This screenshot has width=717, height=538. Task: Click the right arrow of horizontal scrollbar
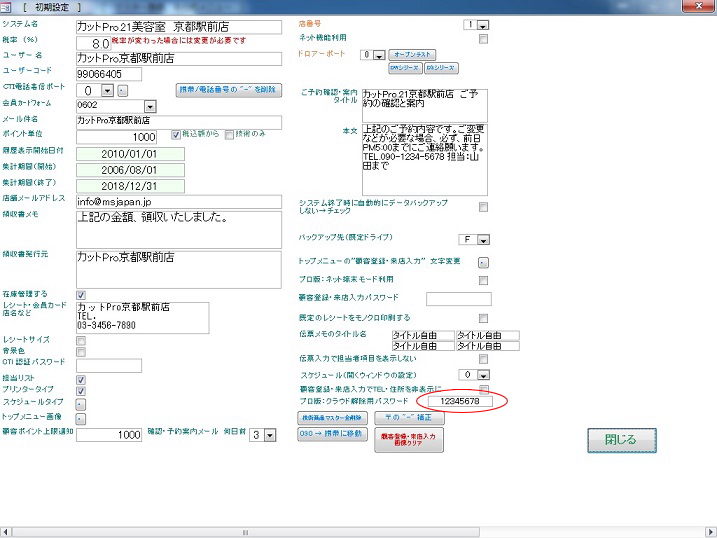(712, 533)
